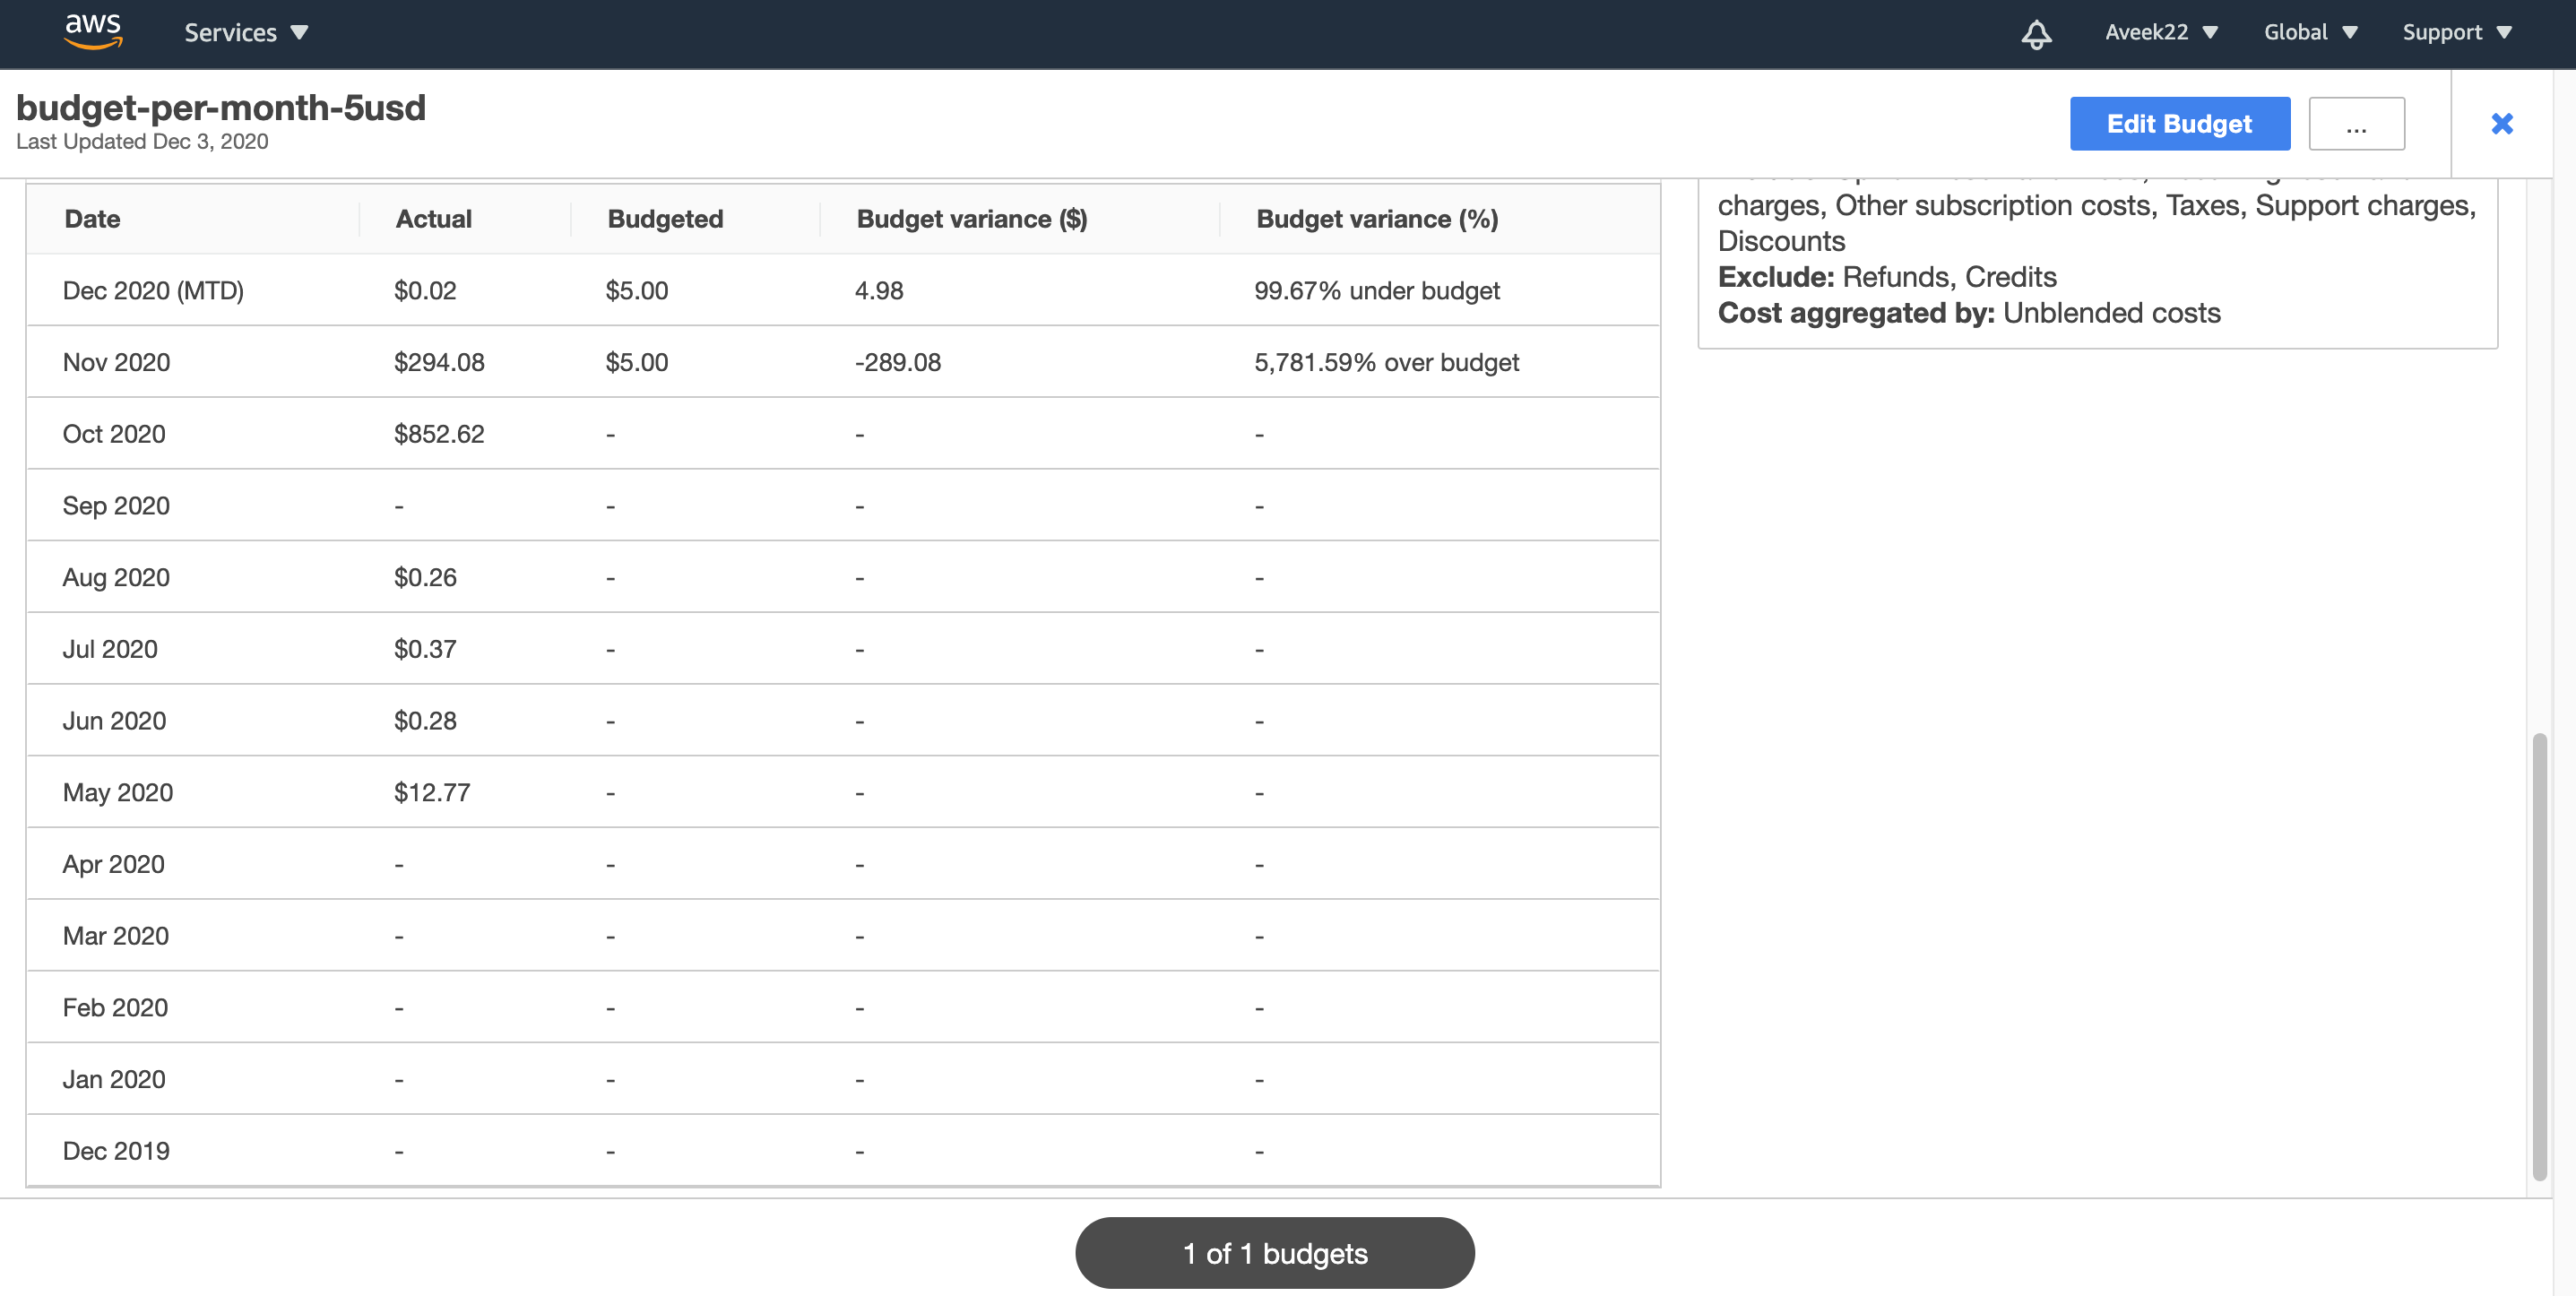2576x1296 pixels.
Task: Sort by the Date column header
Action: pos(92,219)
